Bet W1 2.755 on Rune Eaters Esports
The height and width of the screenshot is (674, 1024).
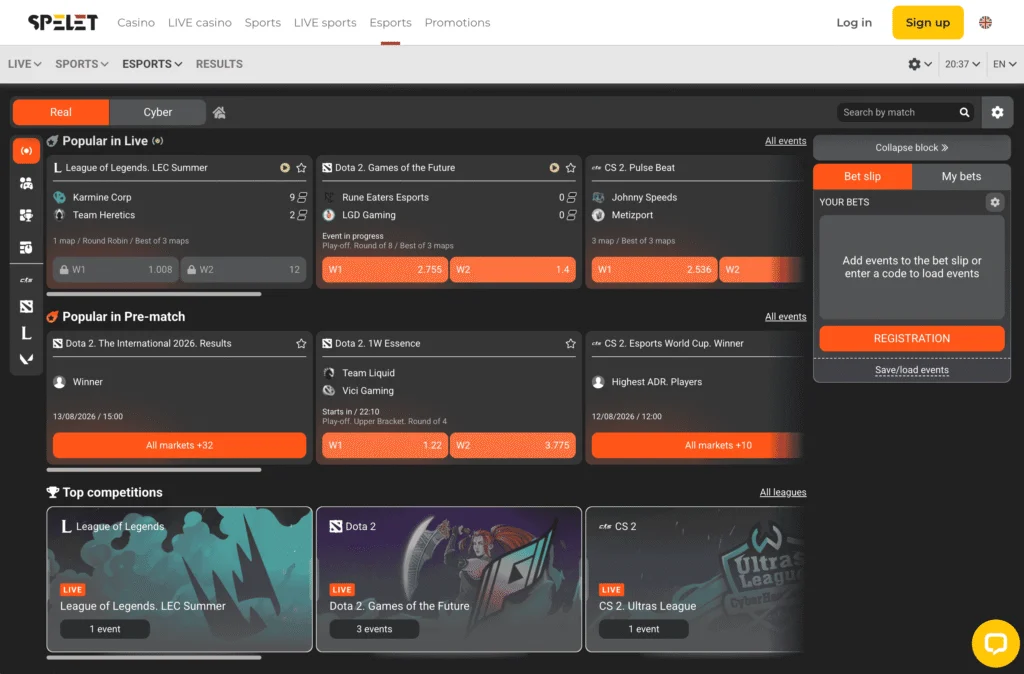pos(385,270)
